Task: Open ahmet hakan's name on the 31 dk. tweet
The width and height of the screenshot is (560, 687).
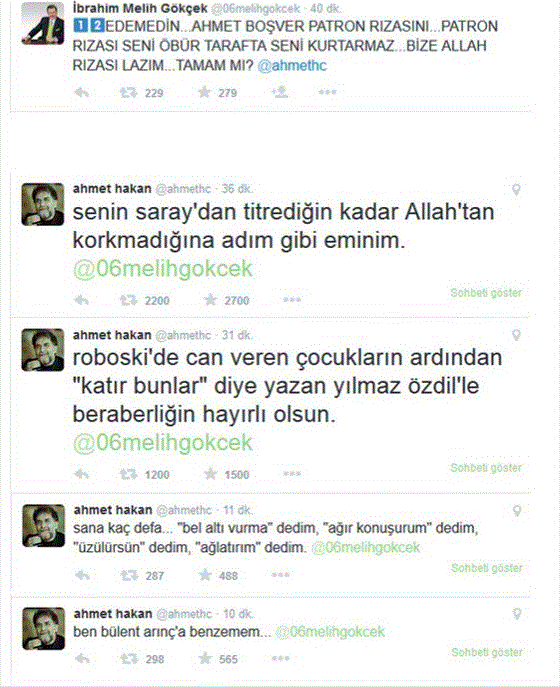Action: tap(112, 335)
